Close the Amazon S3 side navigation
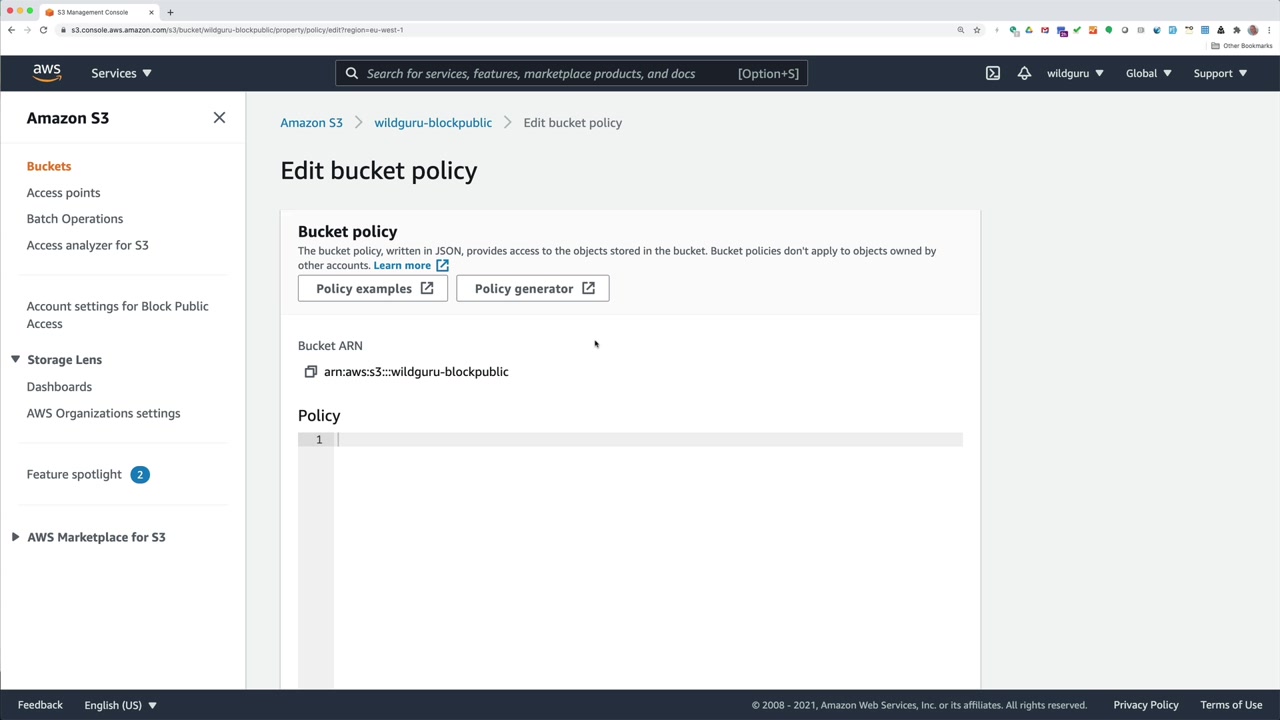This screenshot has height=720, width=1280. pyautogui.click(x=219, y=118)
